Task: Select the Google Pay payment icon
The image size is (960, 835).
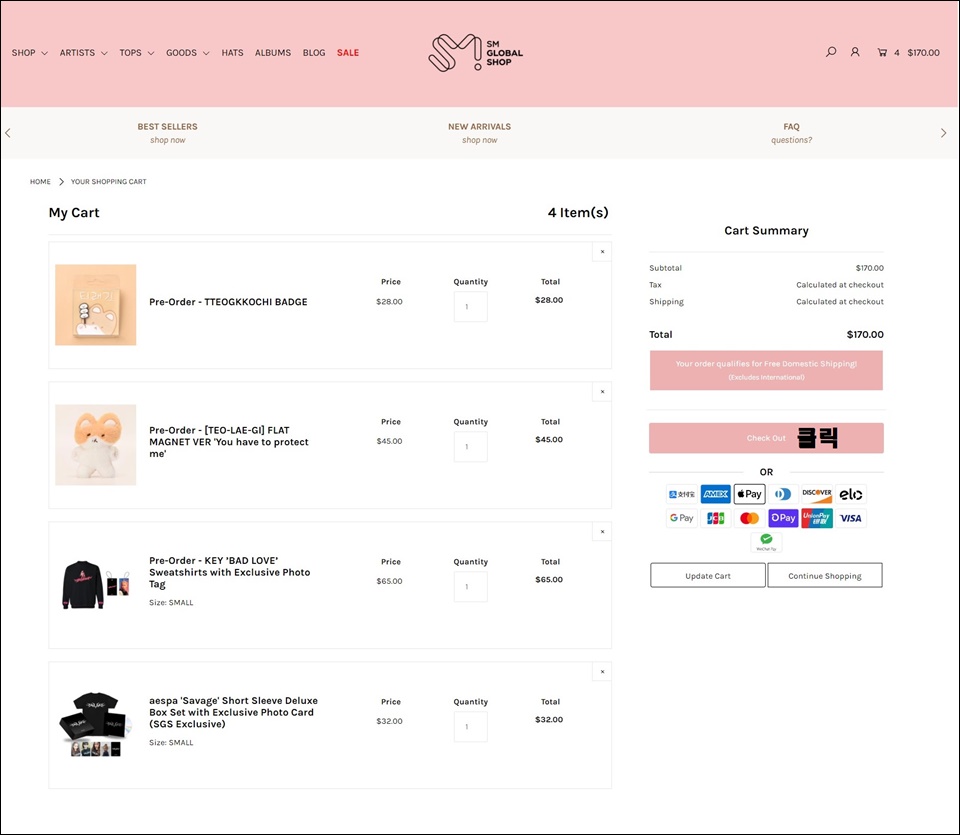Action: coord(681,518)
